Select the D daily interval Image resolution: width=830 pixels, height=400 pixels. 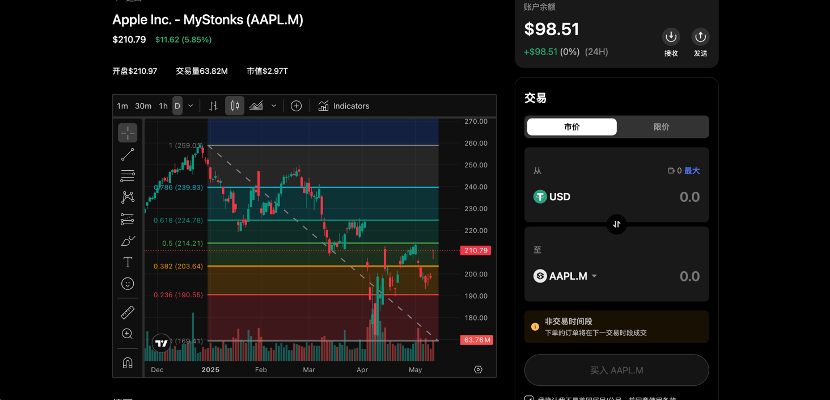click(177, 106)
